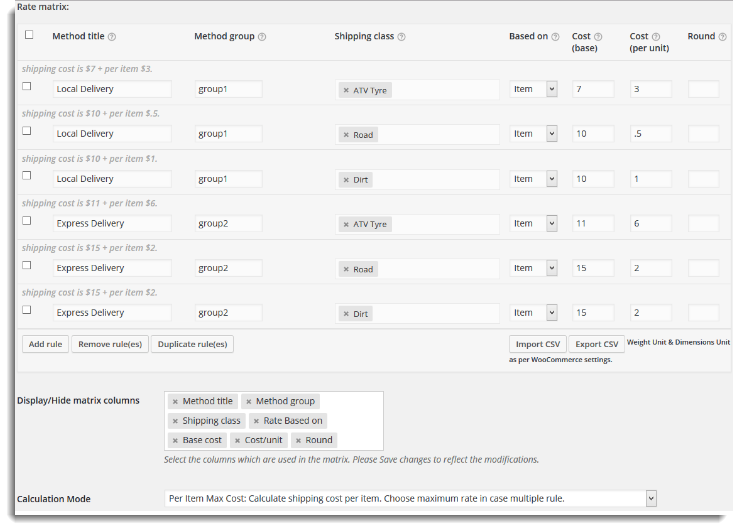733x530 pixels.
Task: Check the $10 + per item $1 rule
Action: [27, 176]
